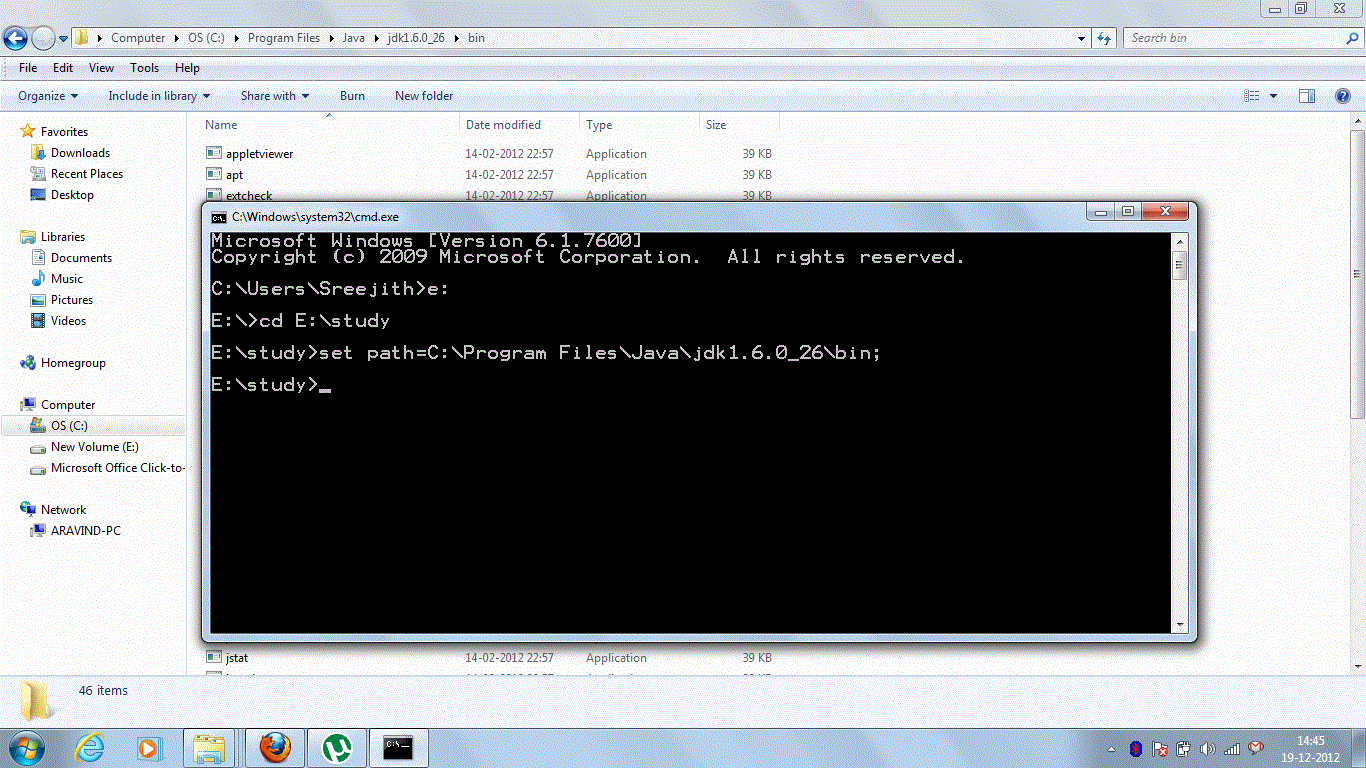Click the volume speaker icon in the tray
1366x768 pixels.
[x=1207, y=748]
